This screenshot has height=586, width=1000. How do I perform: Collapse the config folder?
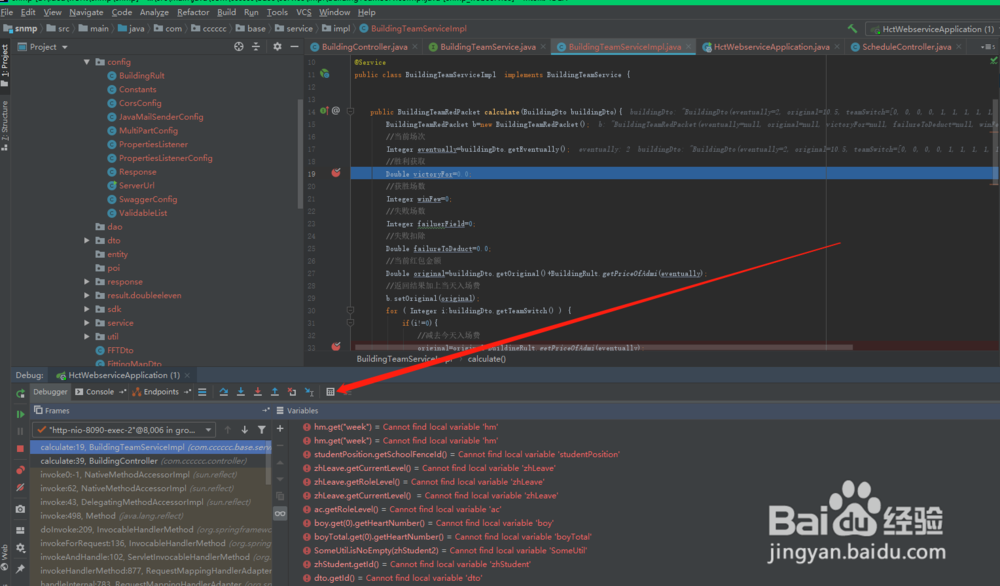(87, 62)
